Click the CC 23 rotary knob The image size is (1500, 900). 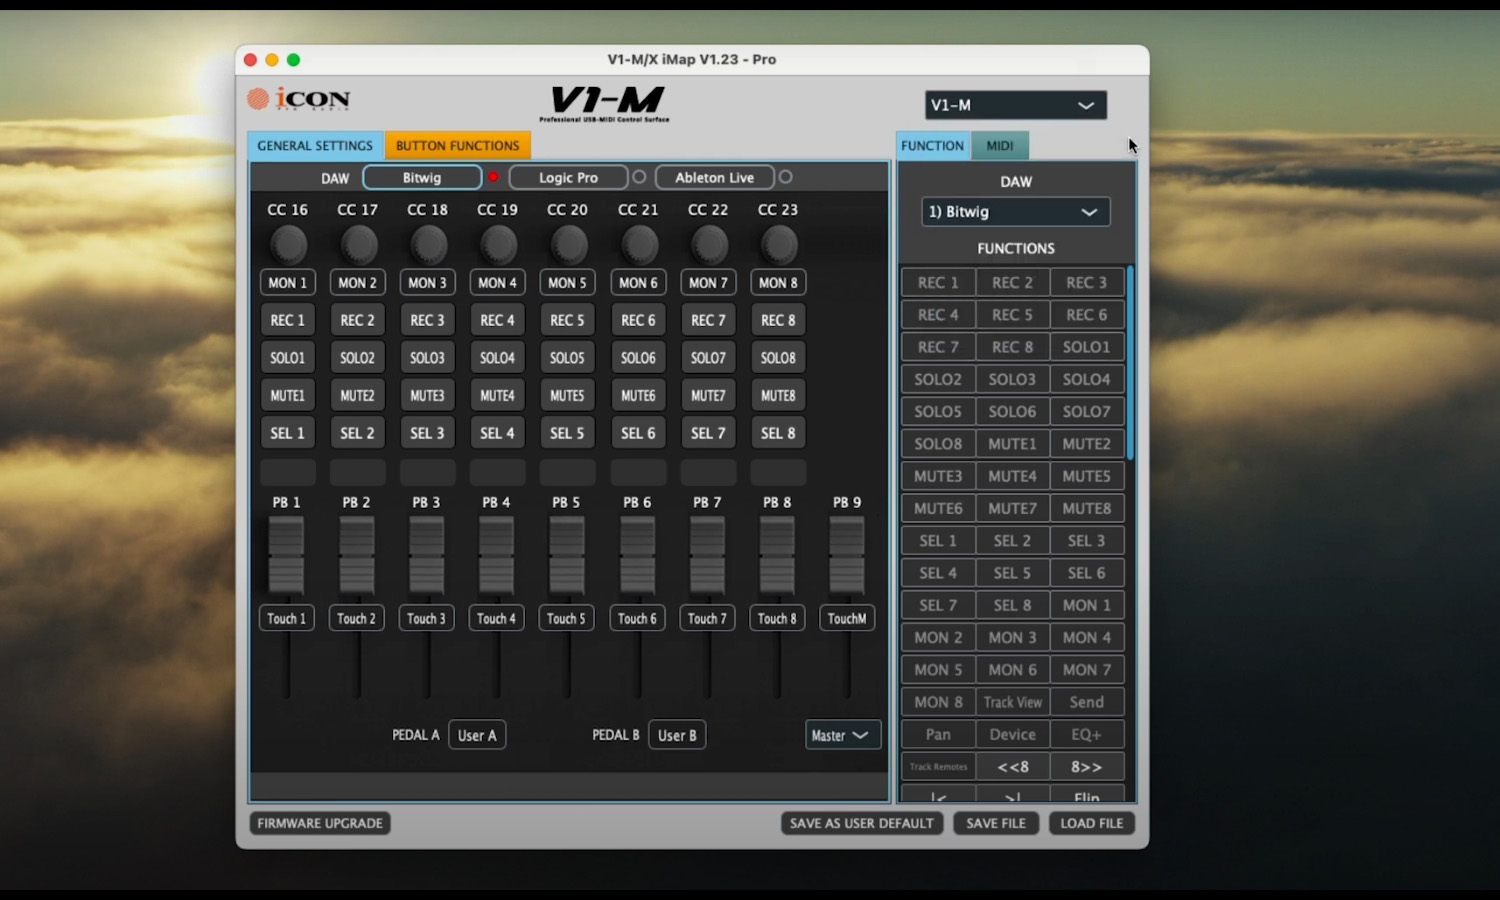coord(778,244)
